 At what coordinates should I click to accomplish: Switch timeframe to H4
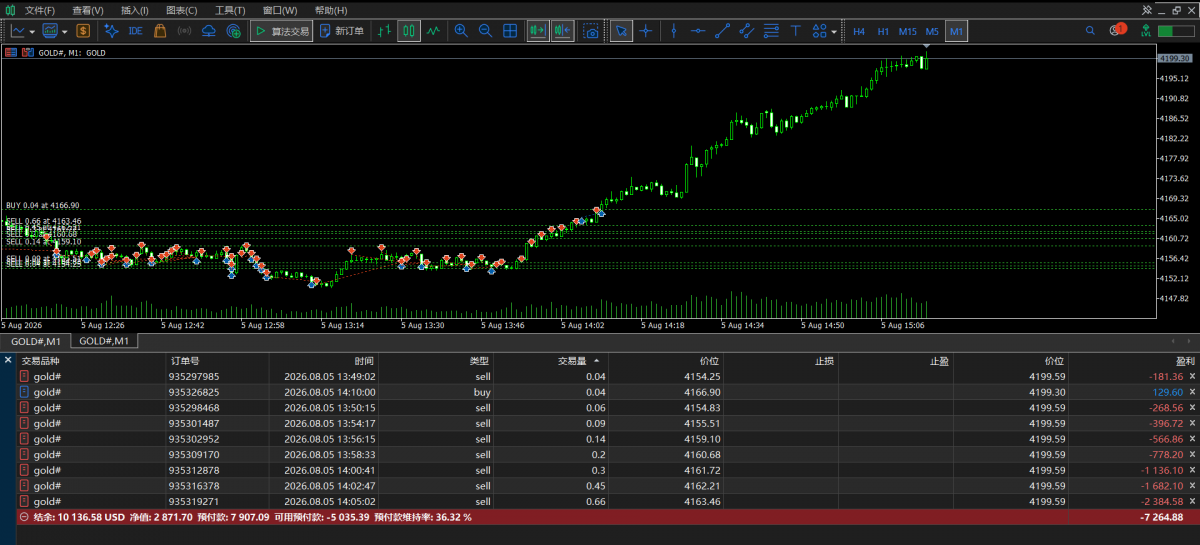coord(859,31)
